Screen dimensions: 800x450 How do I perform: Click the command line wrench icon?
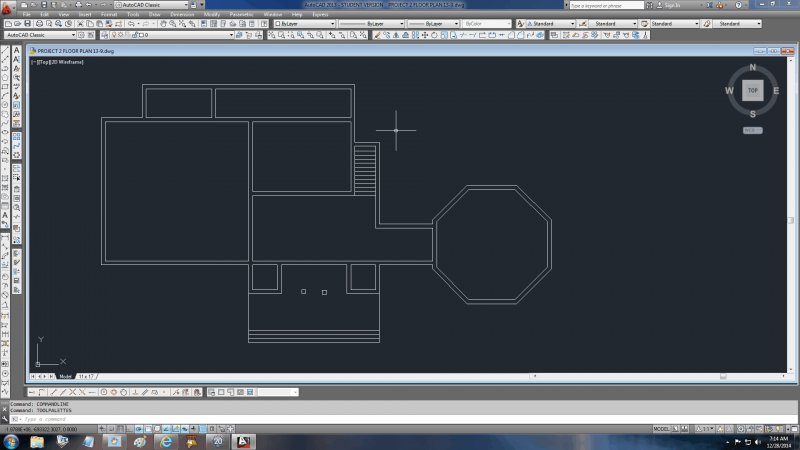pyautogui.click(x=5, y=419)
